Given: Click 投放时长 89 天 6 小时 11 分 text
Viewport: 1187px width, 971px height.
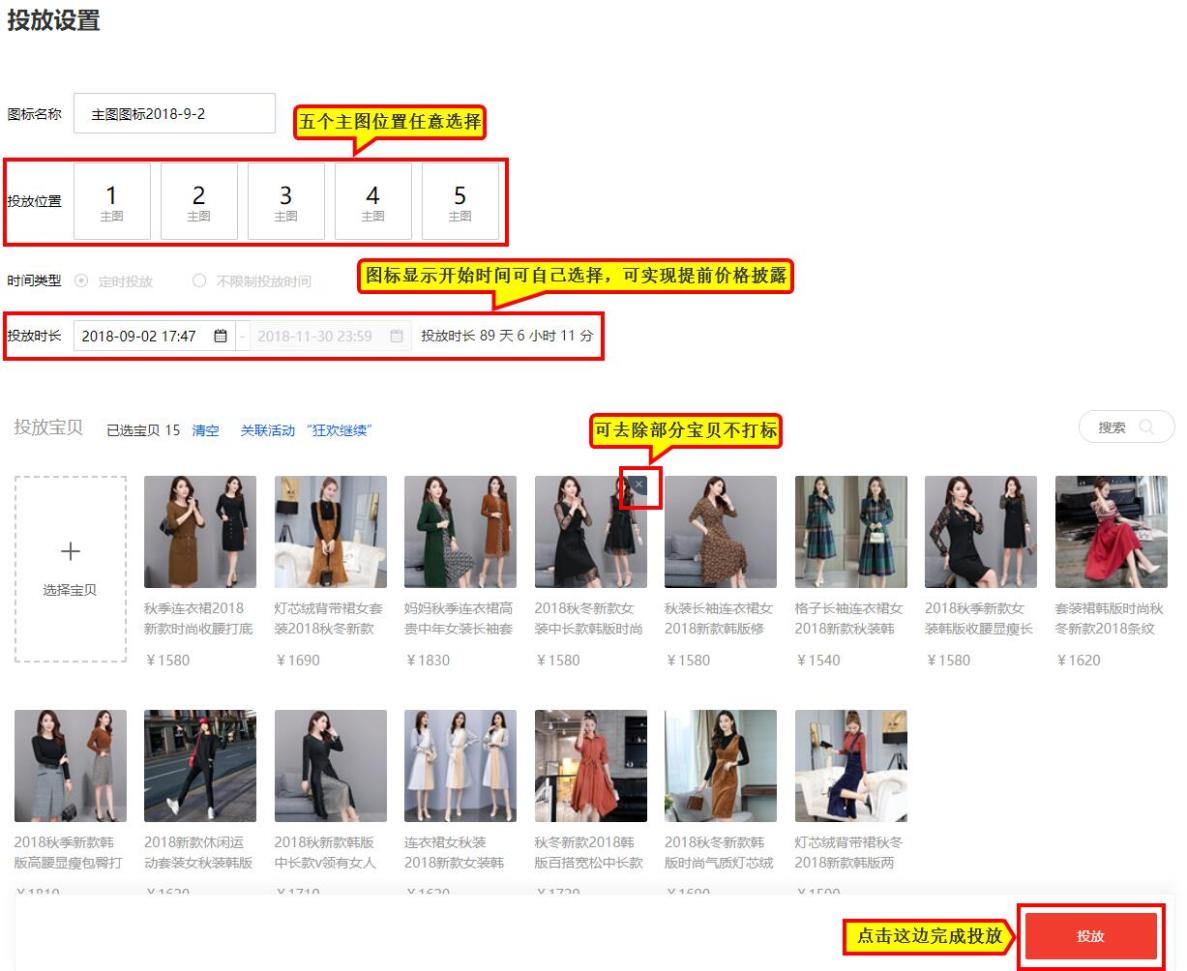Looking at the screenshot, I should (x=507, y=336).
